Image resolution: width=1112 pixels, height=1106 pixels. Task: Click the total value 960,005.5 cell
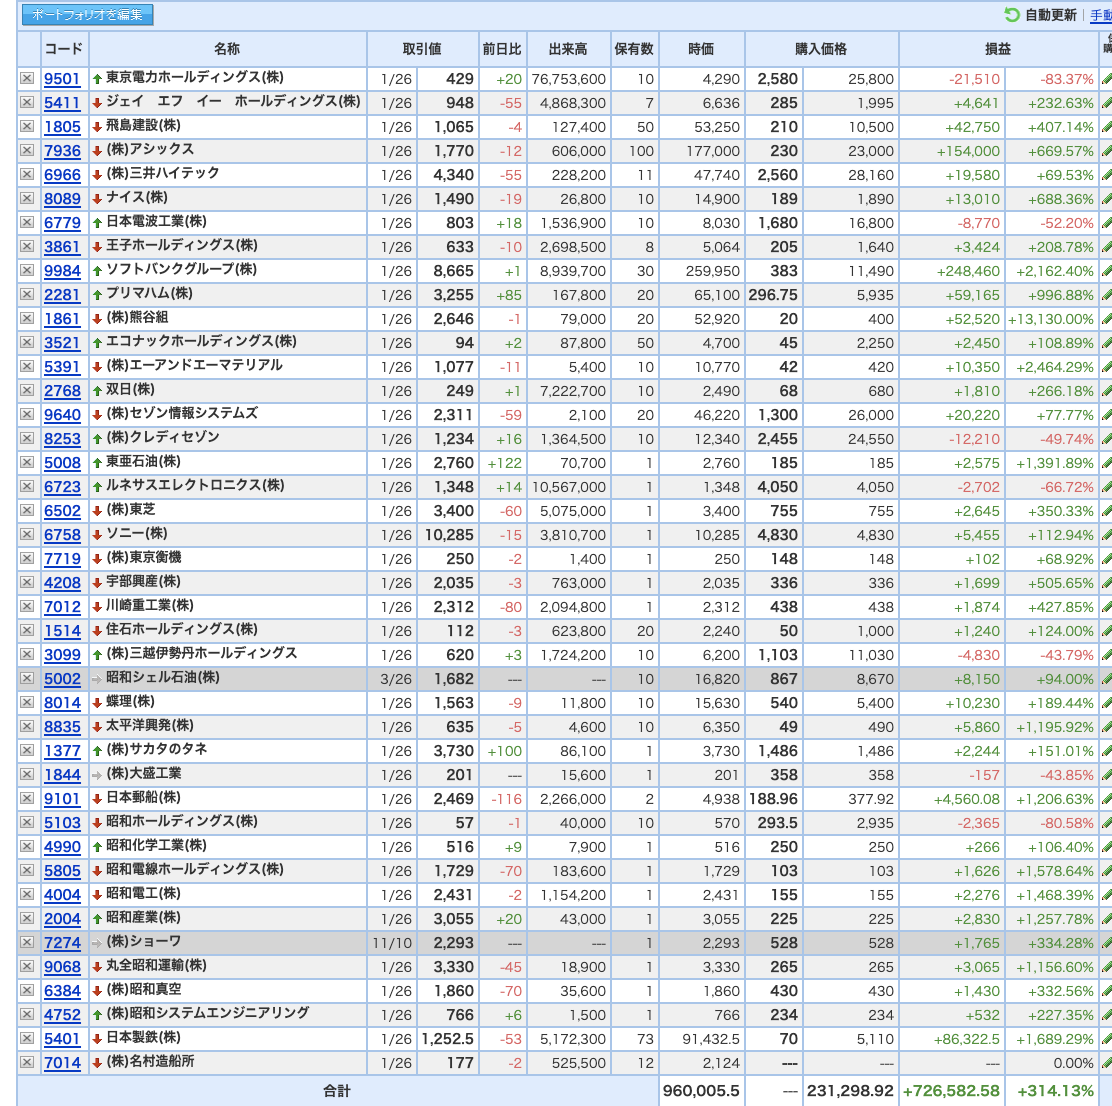[x=701, y=1090]
